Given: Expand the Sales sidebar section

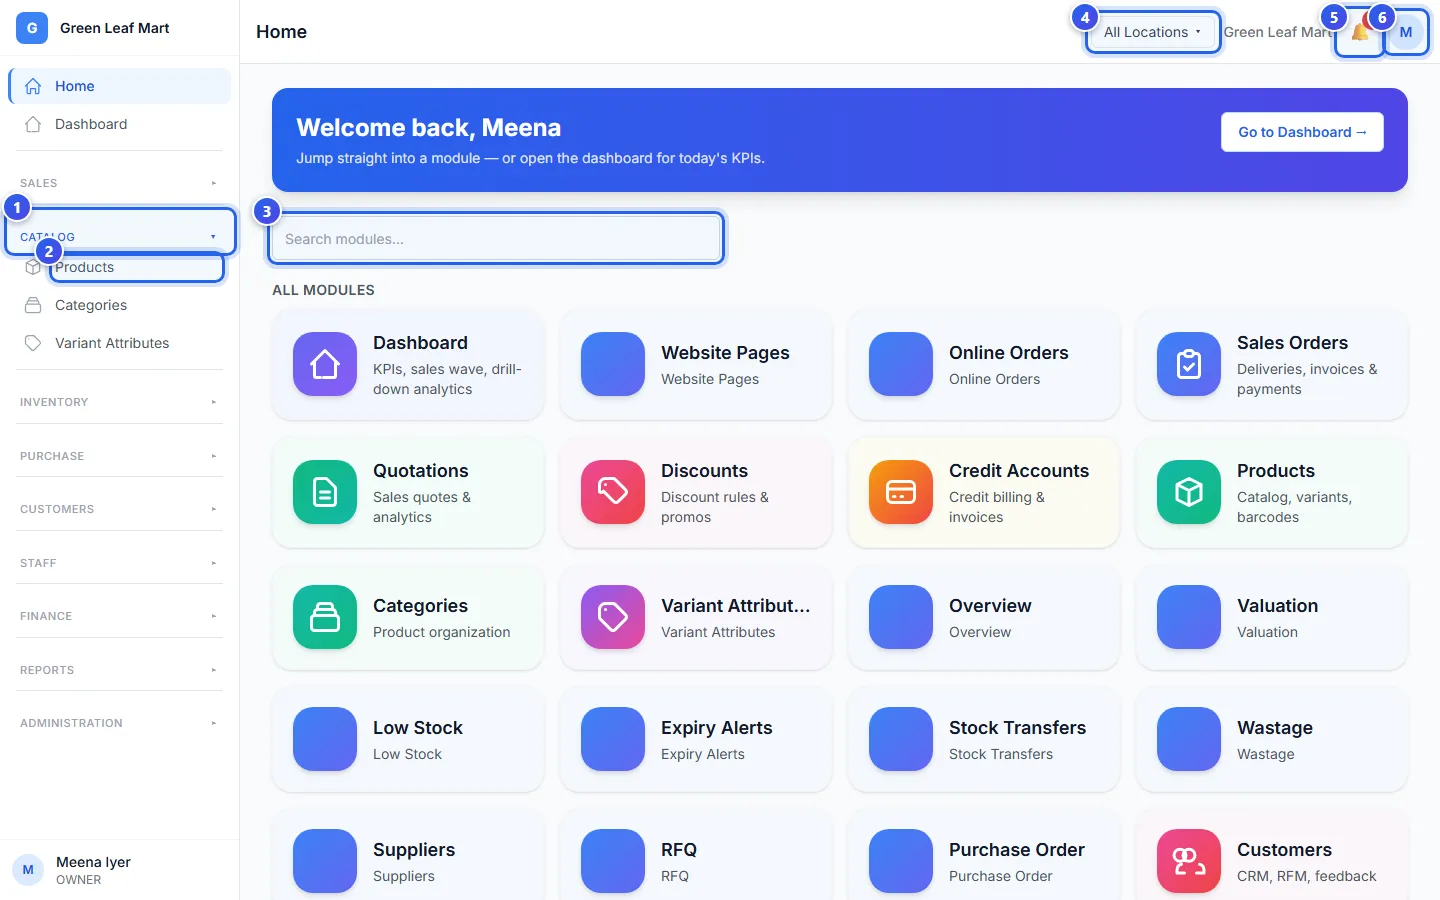Looking at the screenshot, I should pos(119,183).
